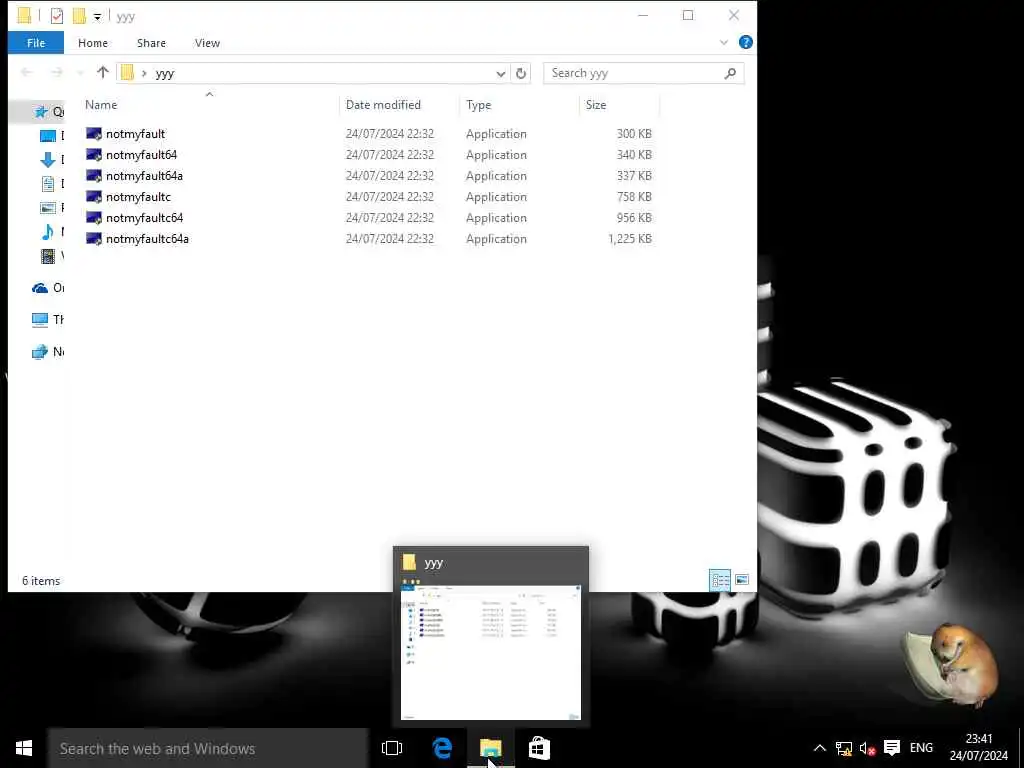Click Properties icon in quick access toolbar
Viewport: 1024px width, 768px height.
click(x=57, y=16)
